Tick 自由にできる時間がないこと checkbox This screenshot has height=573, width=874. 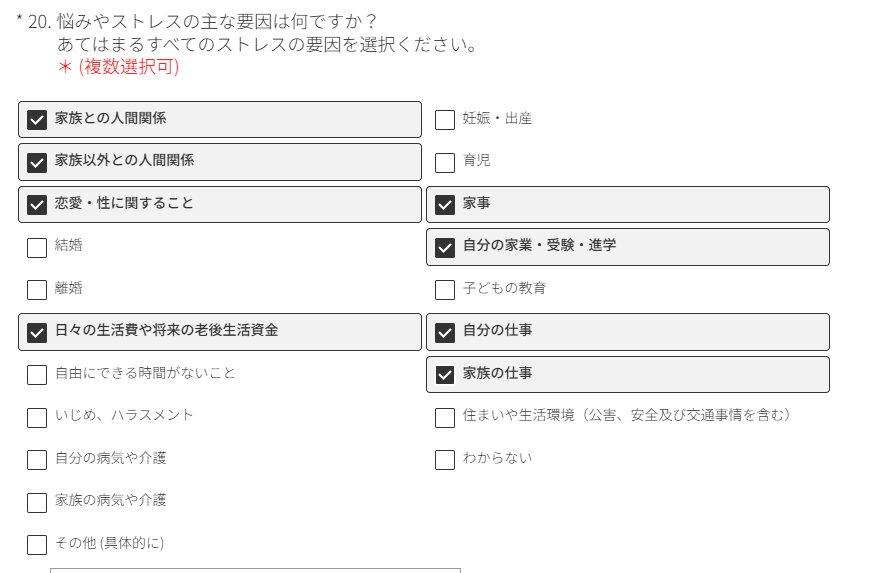coord(37,375)
